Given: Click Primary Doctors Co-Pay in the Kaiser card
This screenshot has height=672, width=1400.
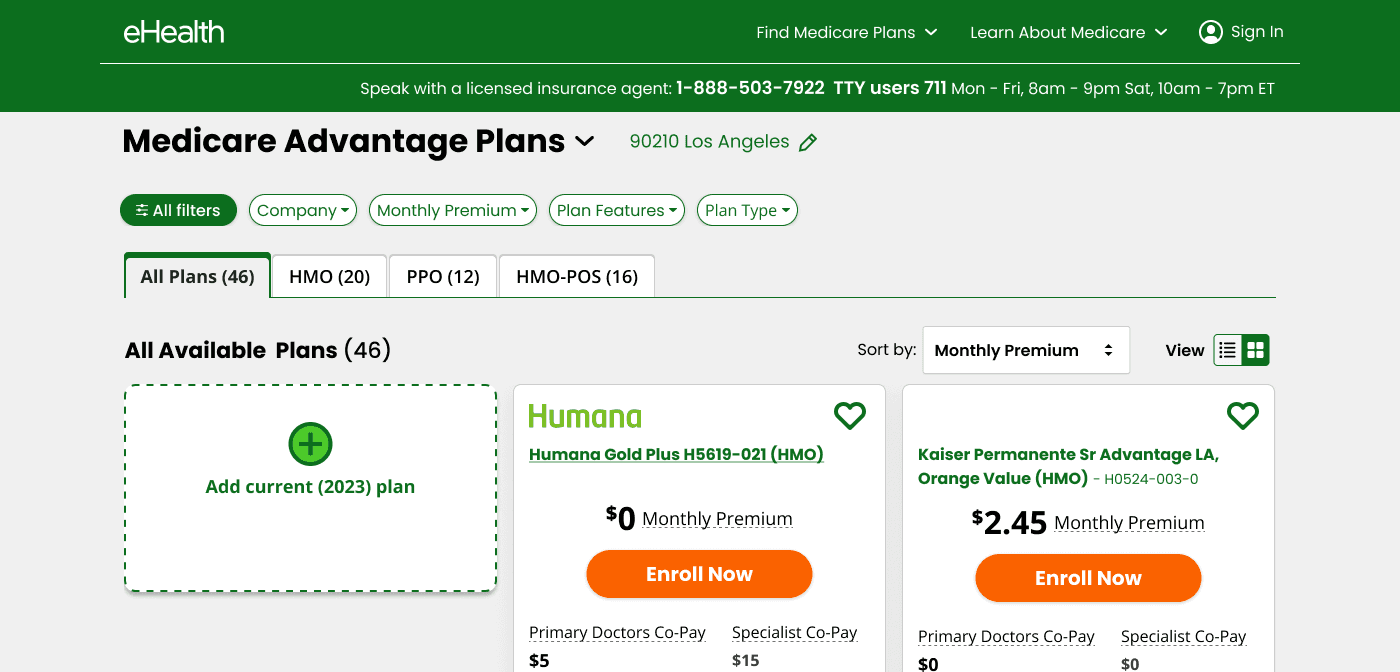Looking at the screenshot, I should coord(1006,637).
